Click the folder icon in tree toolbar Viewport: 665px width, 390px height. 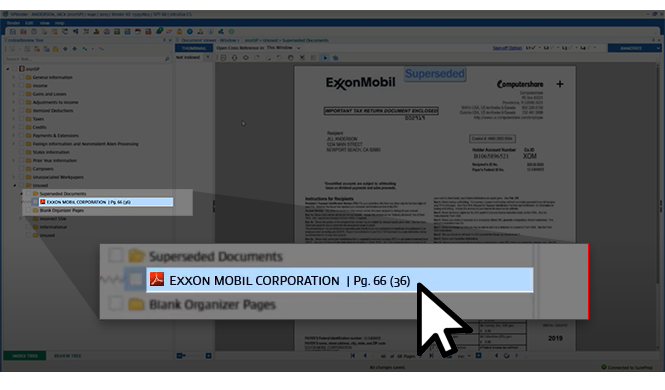[x=56, y=49]
